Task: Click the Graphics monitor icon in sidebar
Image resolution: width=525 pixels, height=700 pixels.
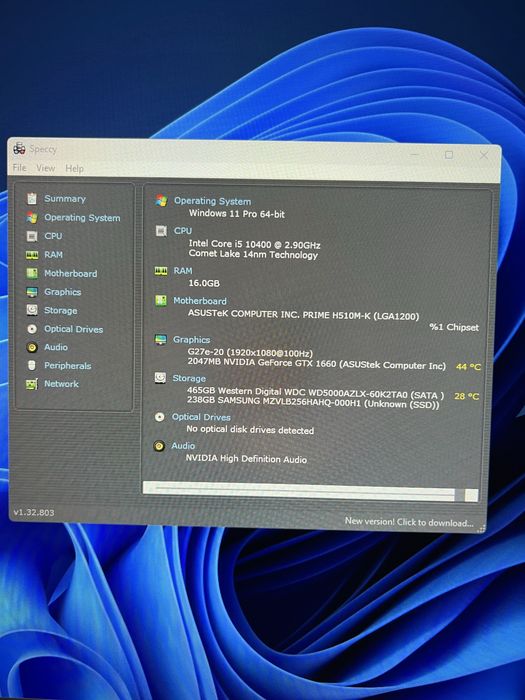Action: 32,292
